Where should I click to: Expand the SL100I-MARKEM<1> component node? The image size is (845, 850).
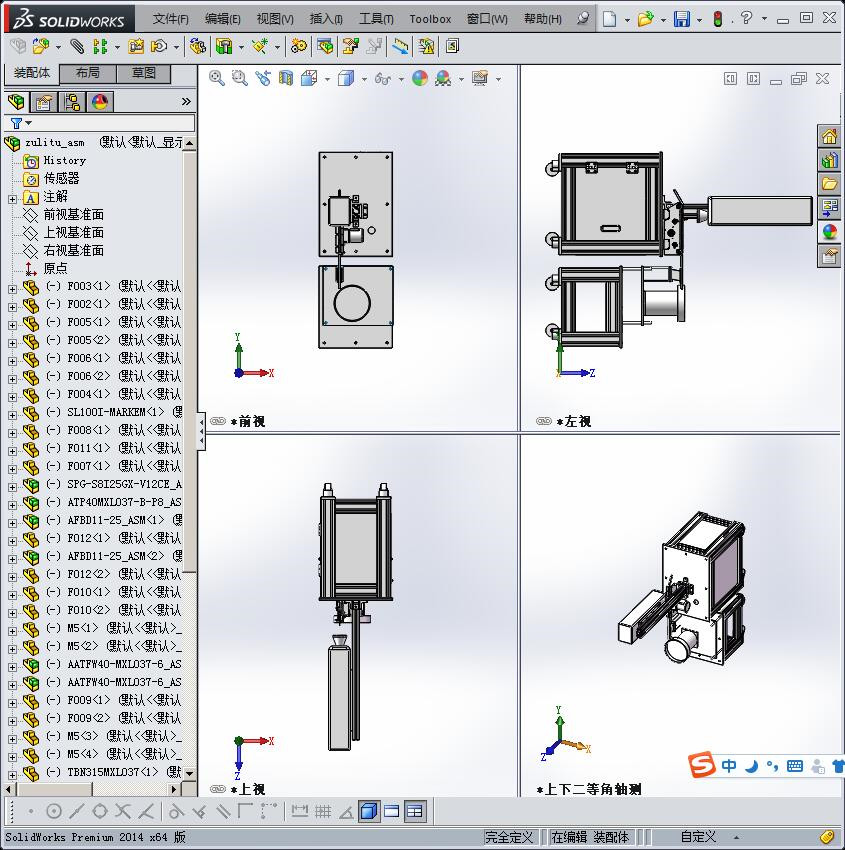coord(12,415)
